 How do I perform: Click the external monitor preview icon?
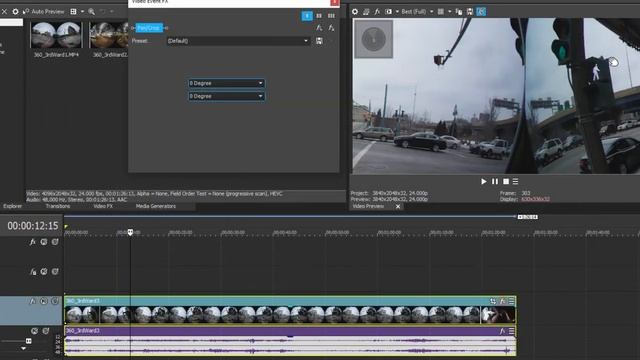click(366, 11)
